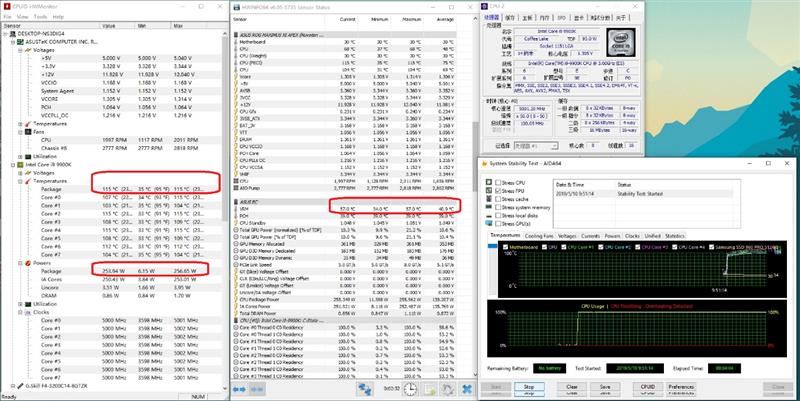Click the CPU-Z title bar app icon
The width and height of the screenshot is (800, 401).
485,6
